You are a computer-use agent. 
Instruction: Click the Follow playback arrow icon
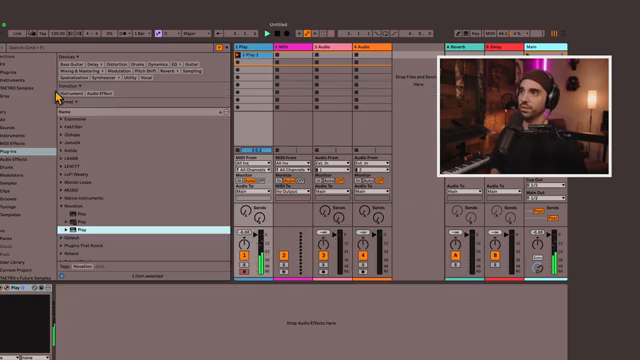pyautogui.click(x=218, y=33)
